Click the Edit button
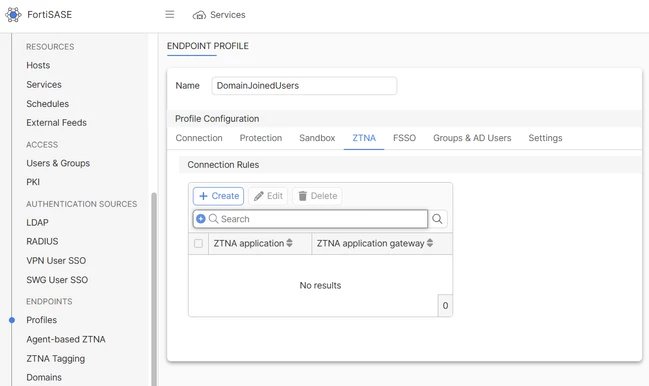This screenshot has height=386, width=649. click(x=268, y=196)
